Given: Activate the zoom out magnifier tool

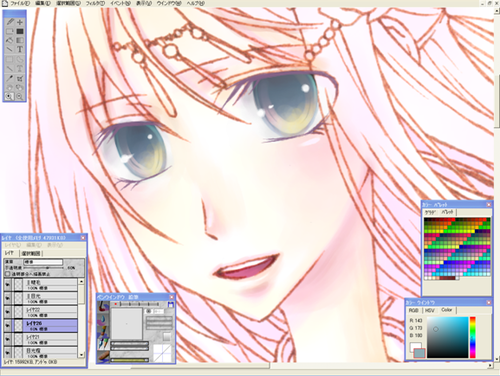Looking at the screenshot, I should pos(20,97).
